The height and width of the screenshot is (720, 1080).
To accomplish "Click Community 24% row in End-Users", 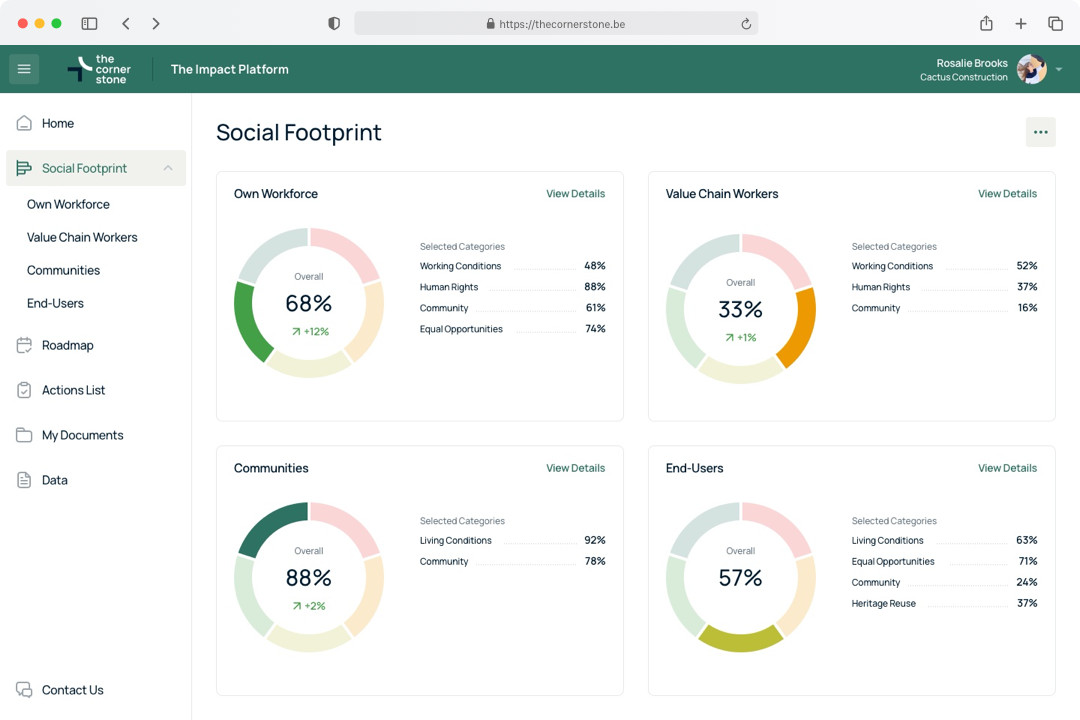I will coord(944,582).
